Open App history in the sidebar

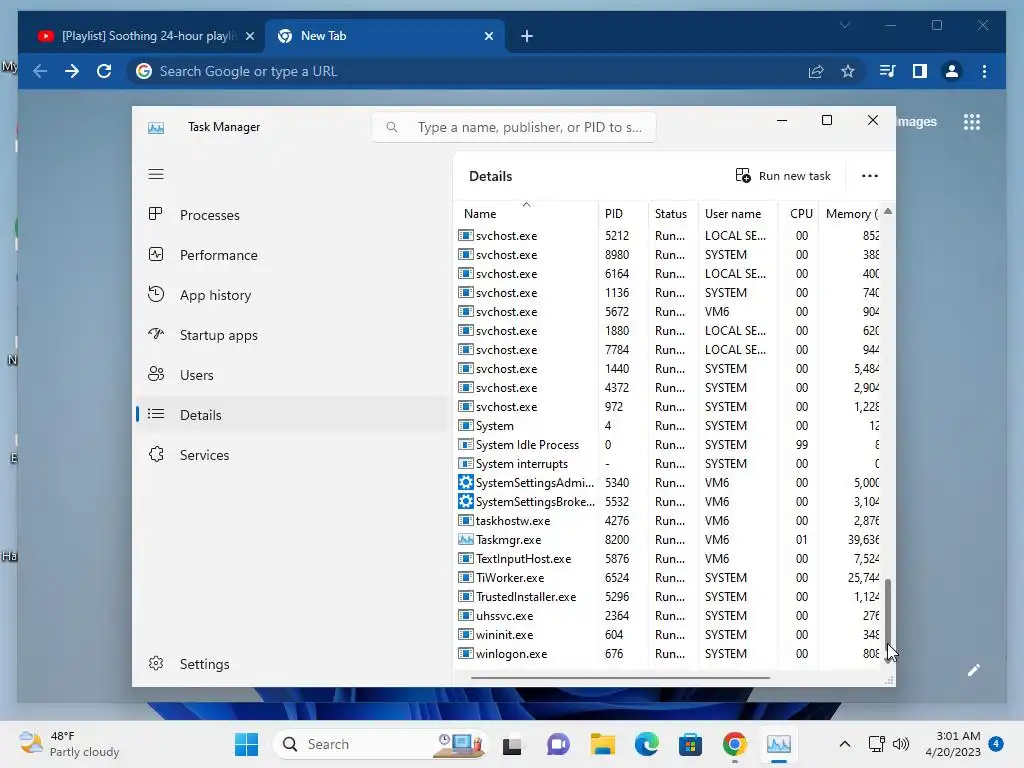[291, 295]
